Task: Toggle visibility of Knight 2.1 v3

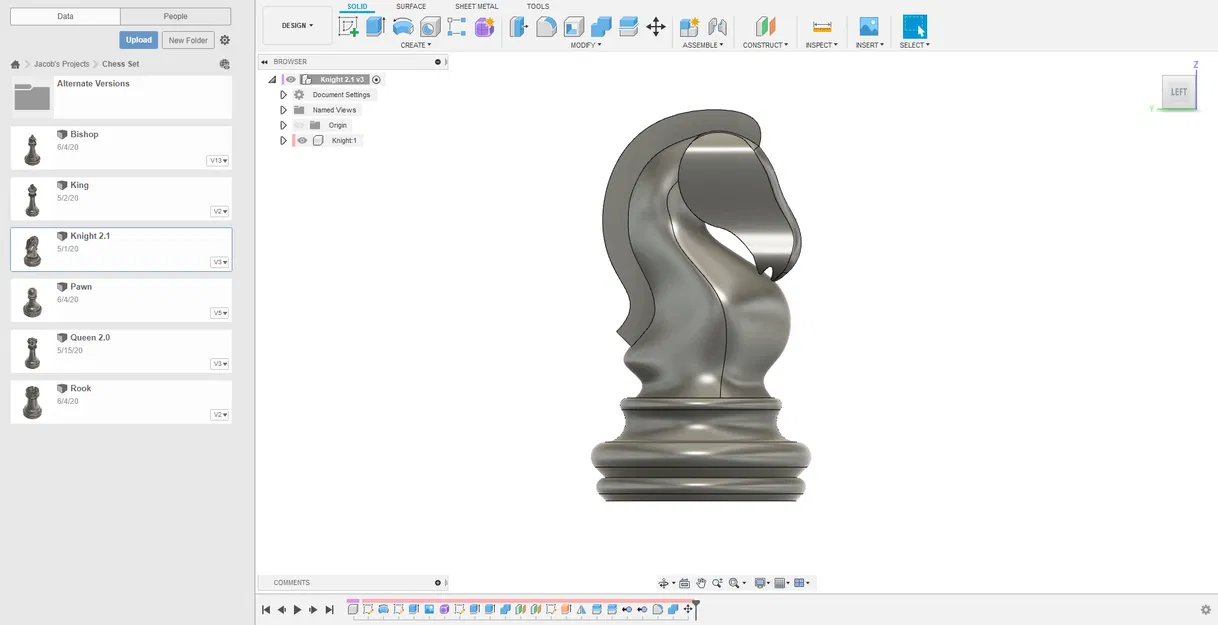Action: tap(290, 79)
